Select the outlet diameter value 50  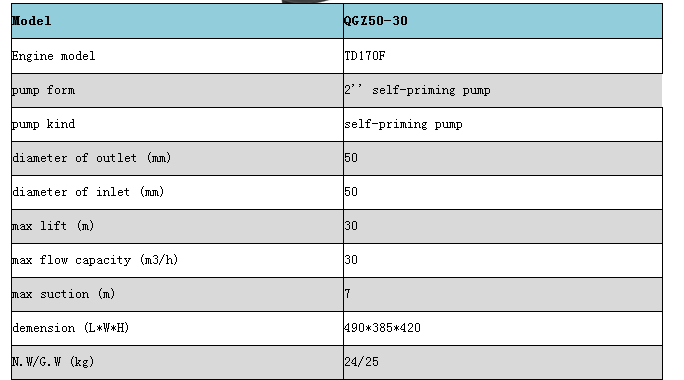pyautogui.click(x=351, y=158)
